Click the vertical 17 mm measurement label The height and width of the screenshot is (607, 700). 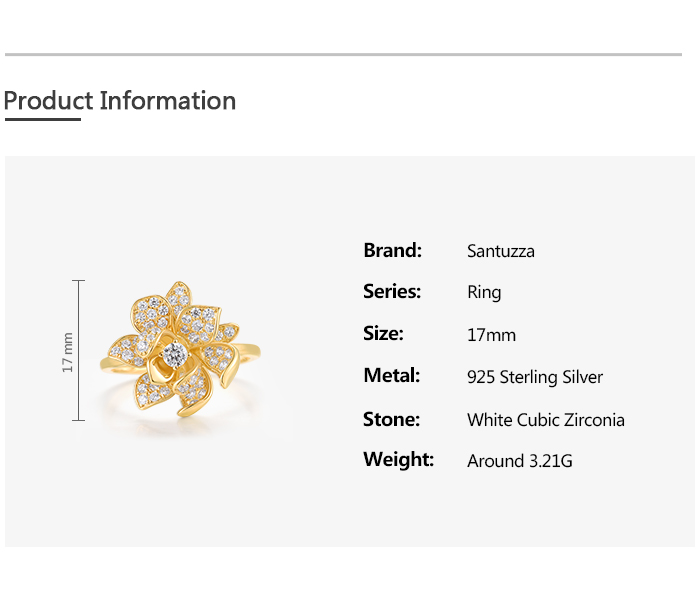pos(68,352)
